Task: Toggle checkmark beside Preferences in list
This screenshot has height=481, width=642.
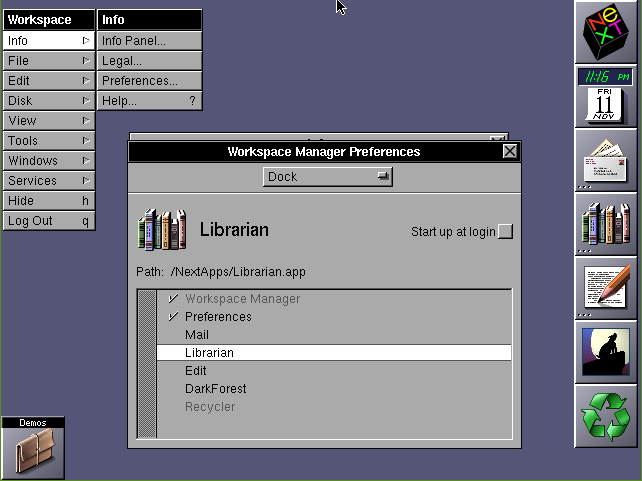Action: pyautogui.click(x=173, y=316)
